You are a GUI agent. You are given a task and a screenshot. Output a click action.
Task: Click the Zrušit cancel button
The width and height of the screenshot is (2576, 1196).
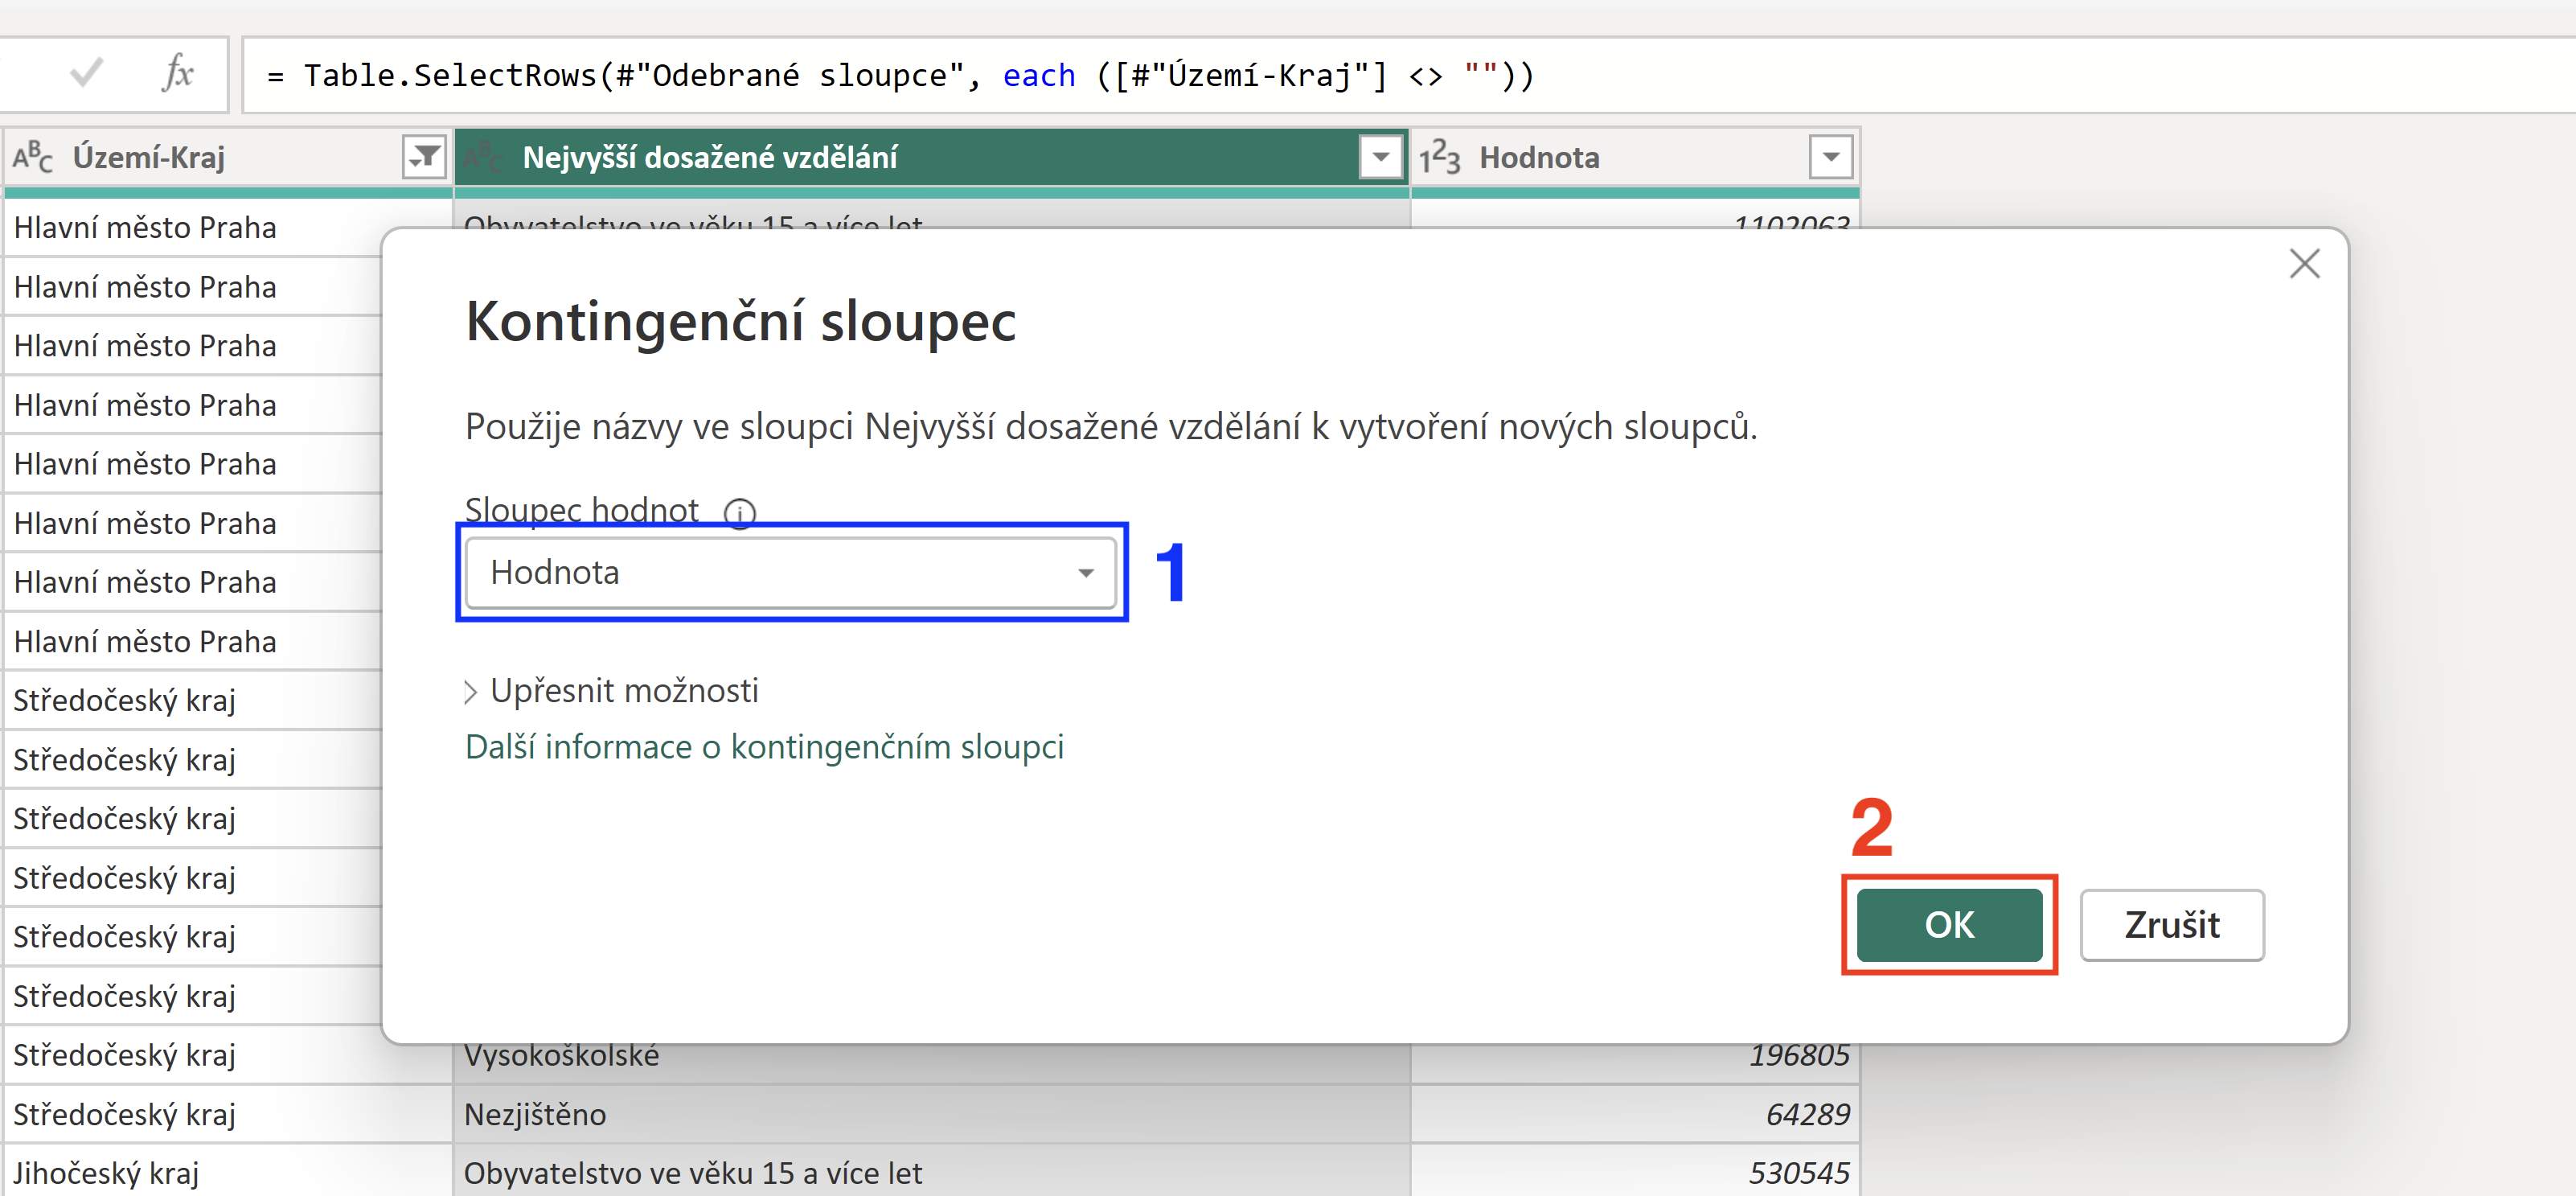pos(2172,925)
